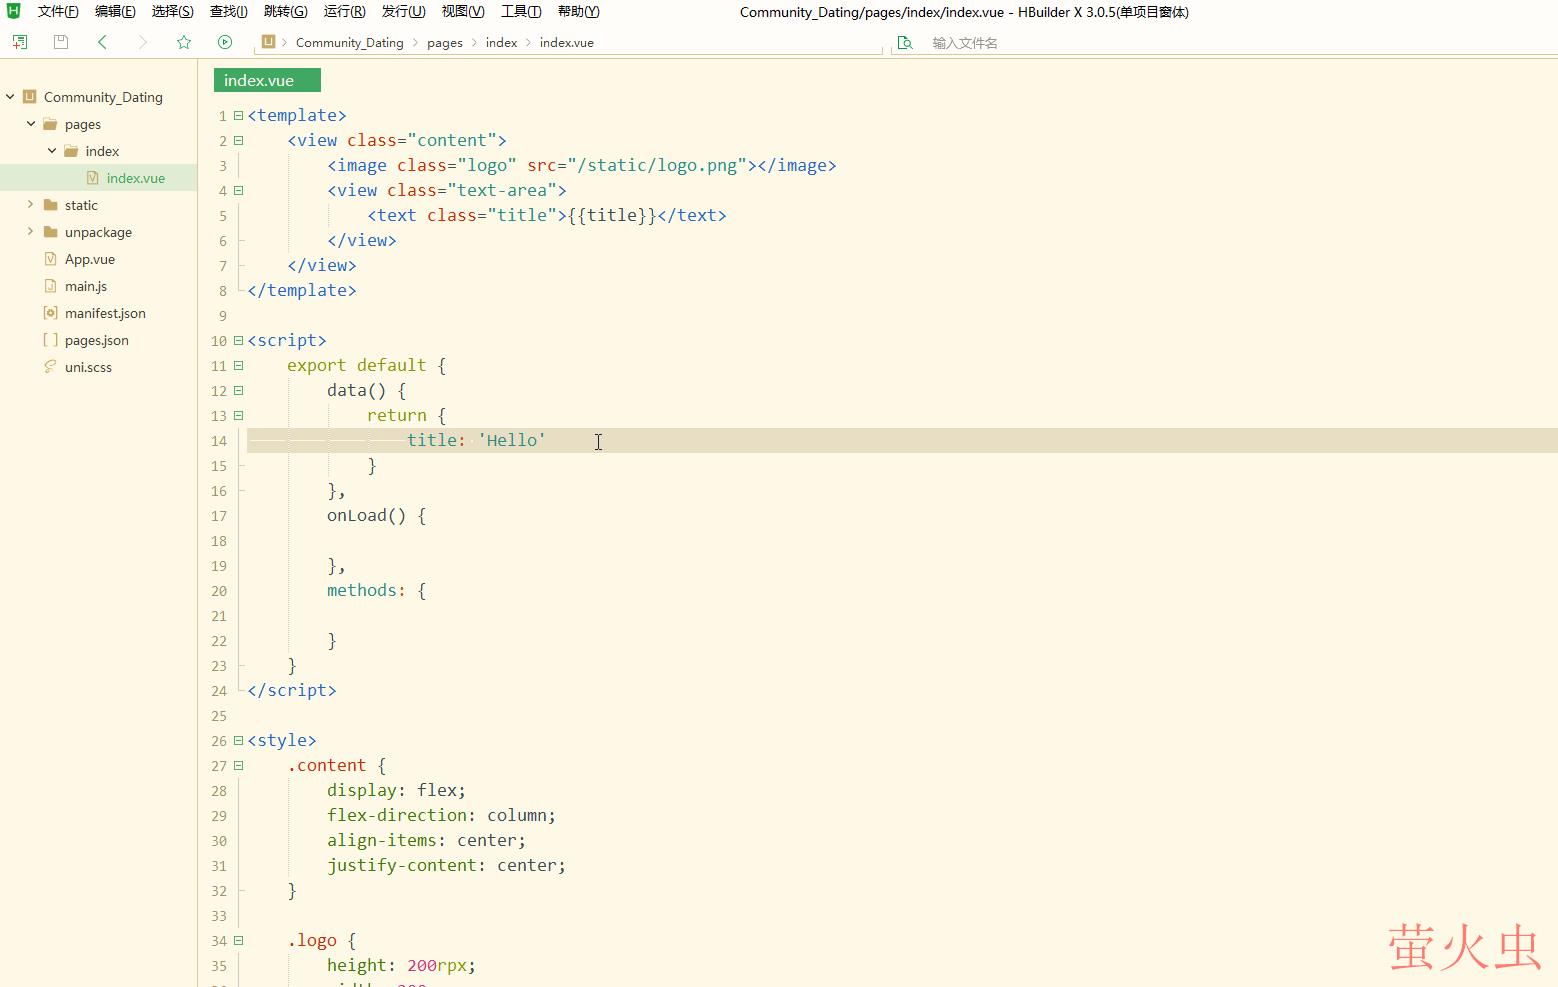This screenshot has height=987, width=1558.
Task: Click the index.vue file icon in tree
Action: pos(92,178)
